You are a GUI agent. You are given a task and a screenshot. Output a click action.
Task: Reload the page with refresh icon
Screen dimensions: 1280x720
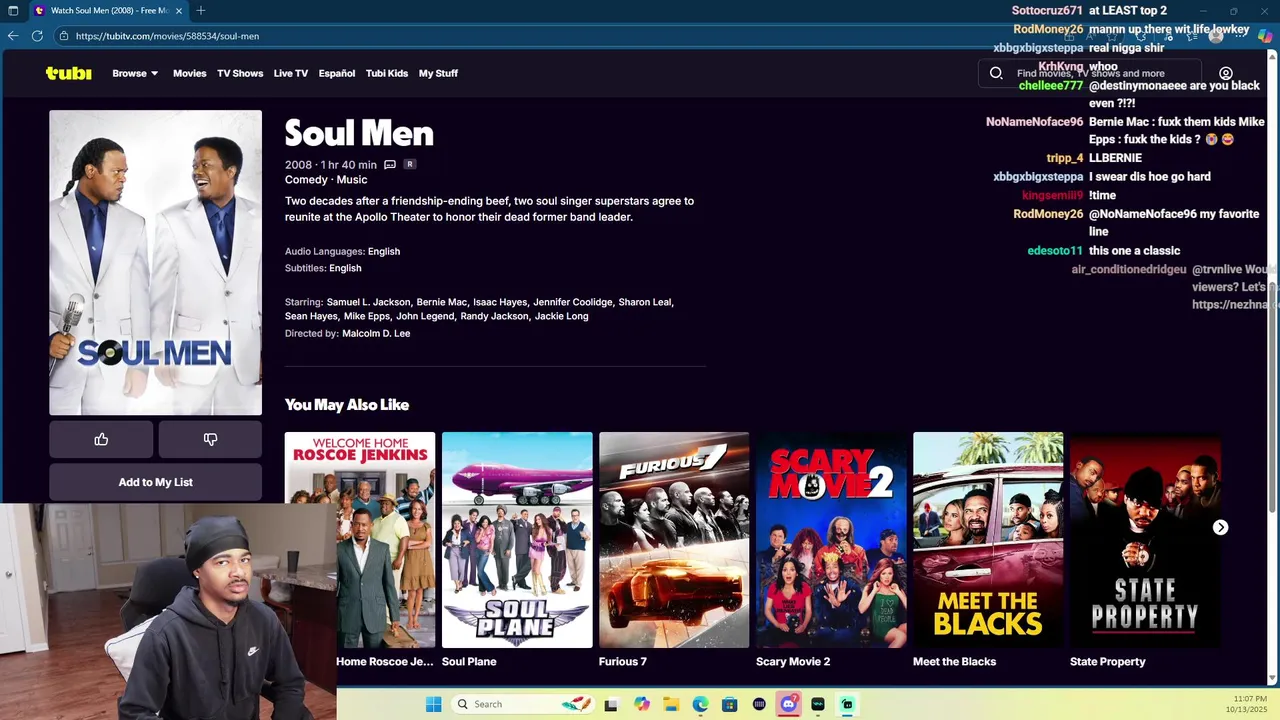[x=37, y=35]
